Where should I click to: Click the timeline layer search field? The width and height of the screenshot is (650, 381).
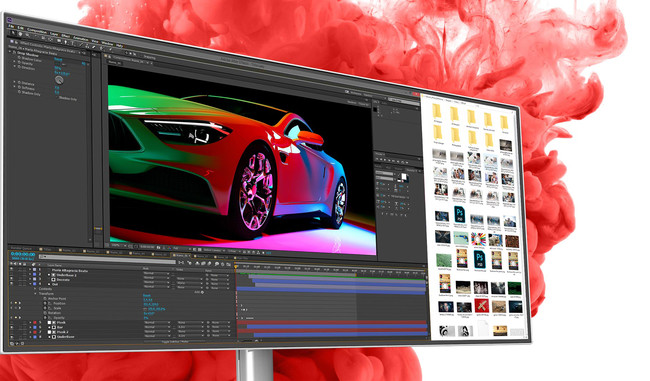(x=107, y=259)
